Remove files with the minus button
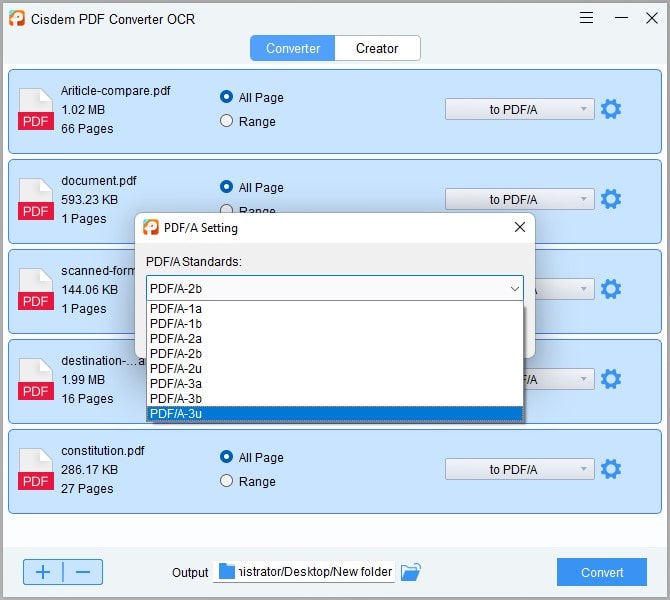The height and width of the screenshot is (600, 670). [83, 572]
